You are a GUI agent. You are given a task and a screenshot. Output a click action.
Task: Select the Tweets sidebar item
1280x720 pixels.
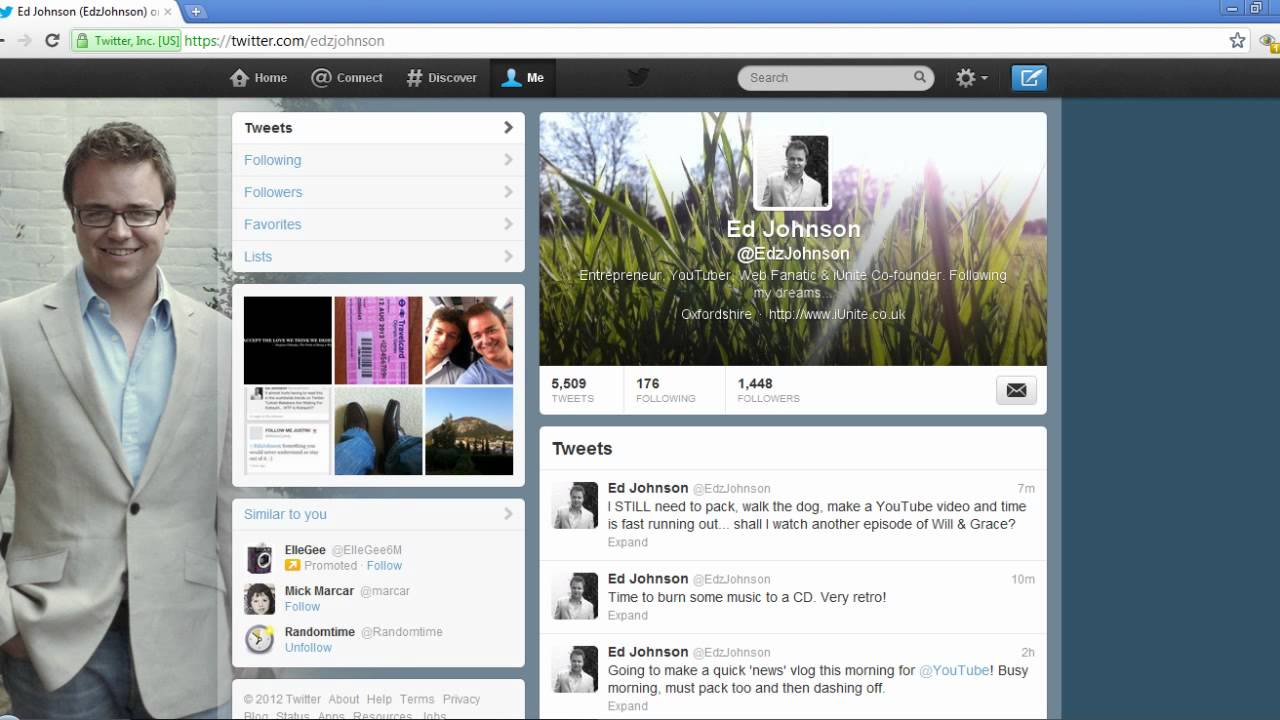pos(378,128)
